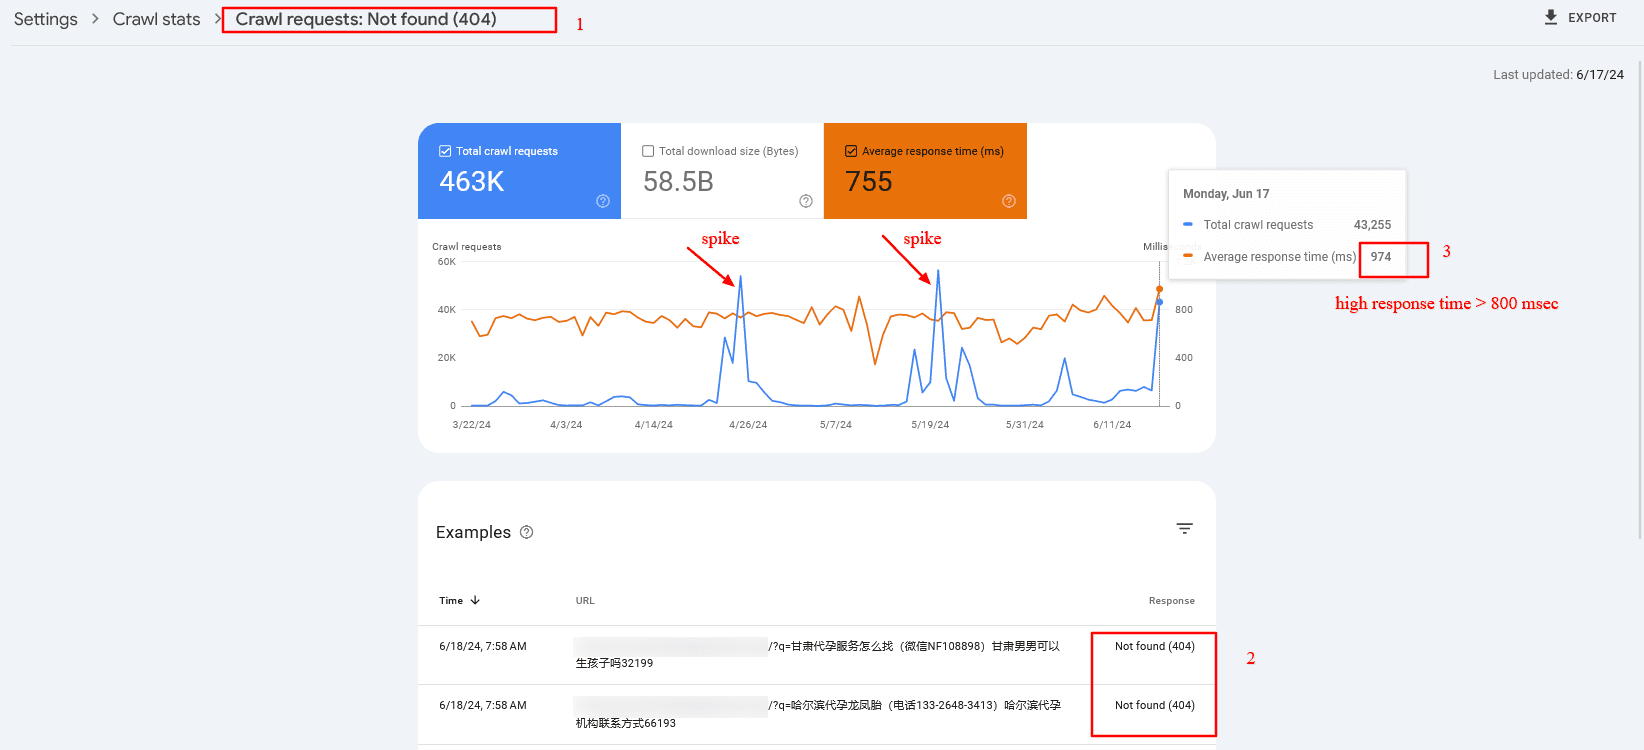Click the Export download icon

(1551, 17)
